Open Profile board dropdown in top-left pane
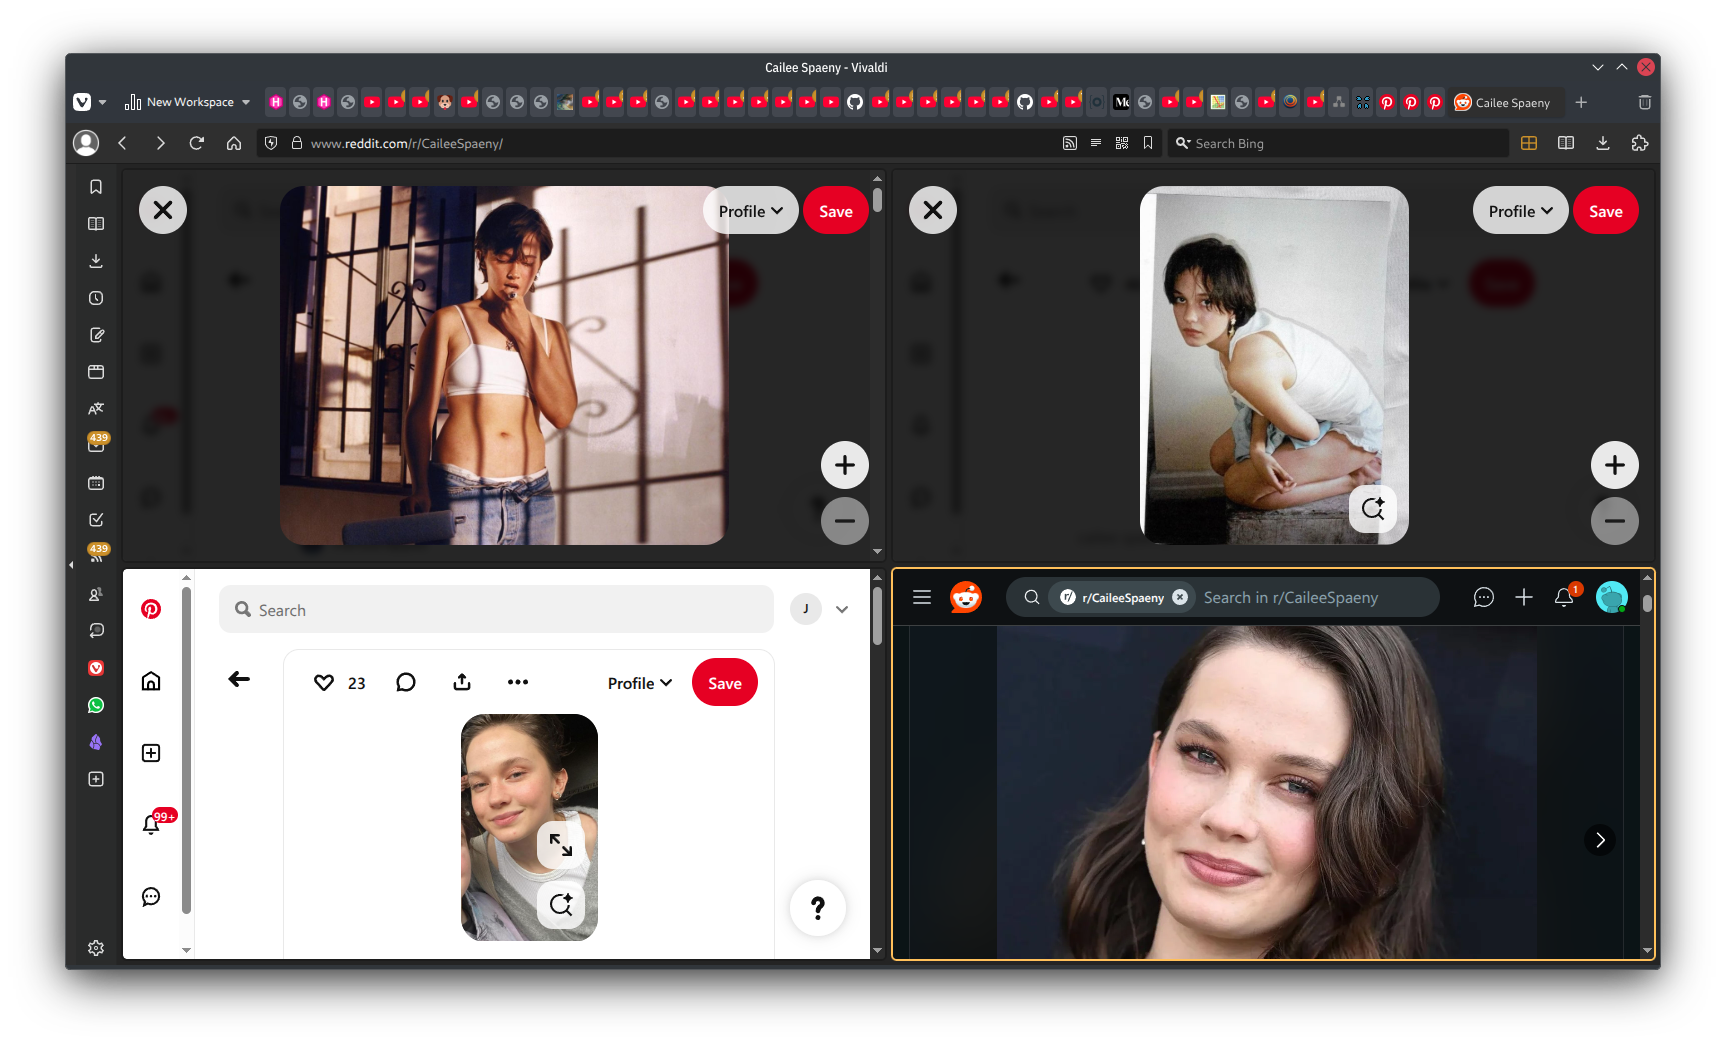This screenshot has width=1726, height=1047. (750, 211)
